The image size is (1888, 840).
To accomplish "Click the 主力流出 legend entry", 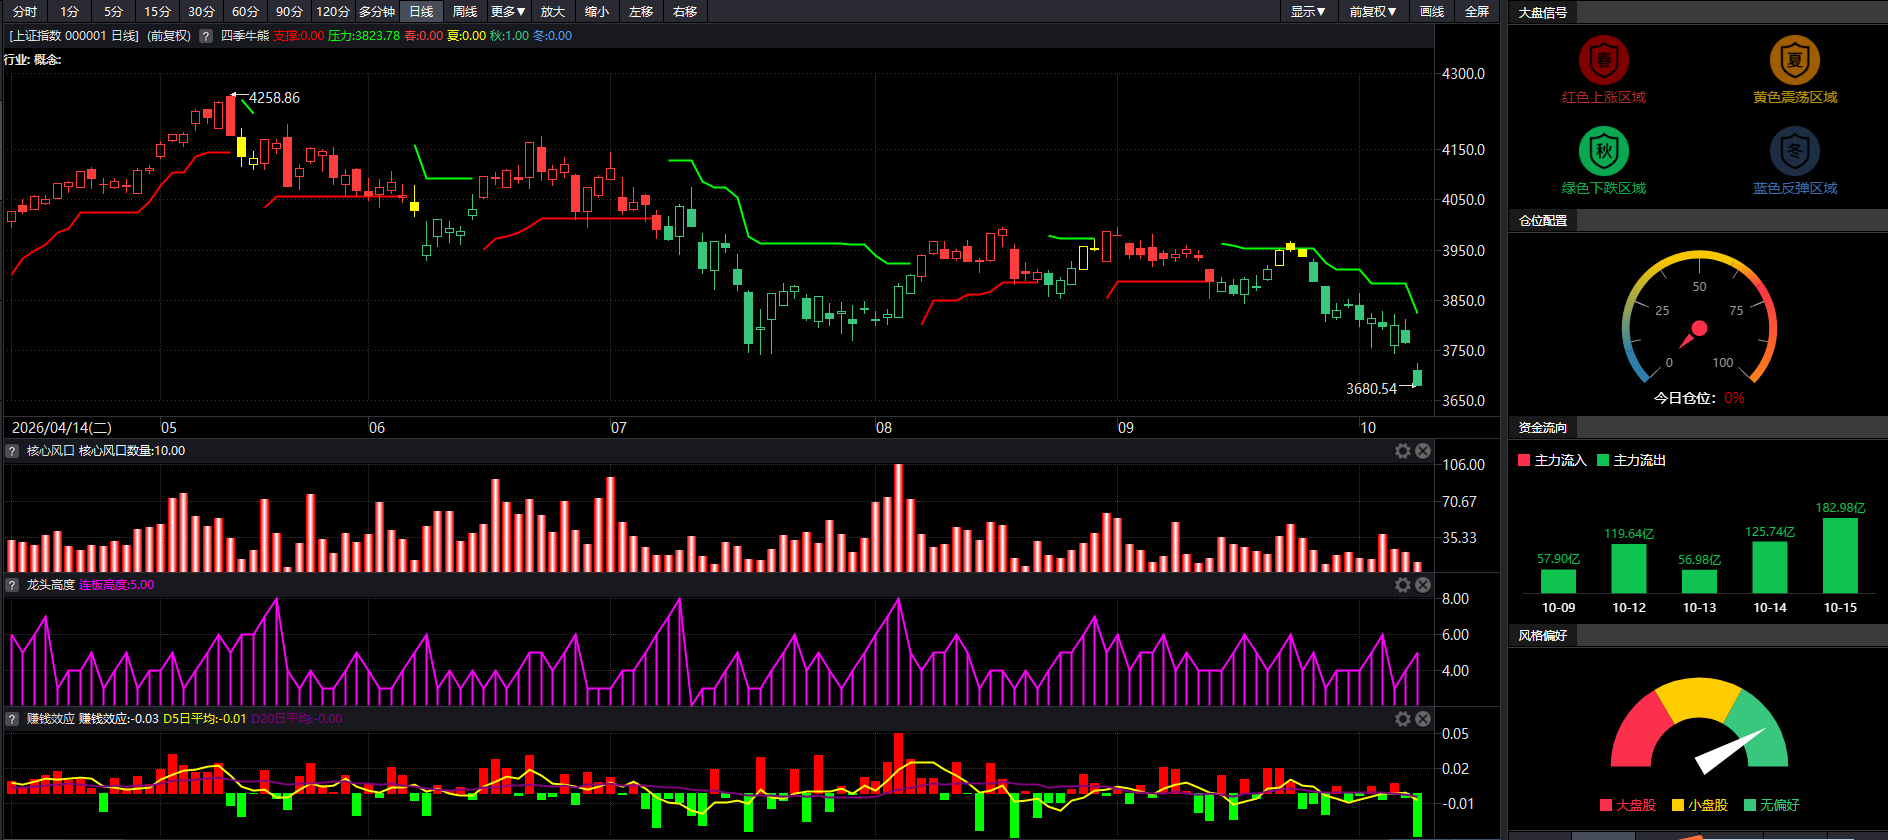I will pyautogui.click(x=1632, y=460).
